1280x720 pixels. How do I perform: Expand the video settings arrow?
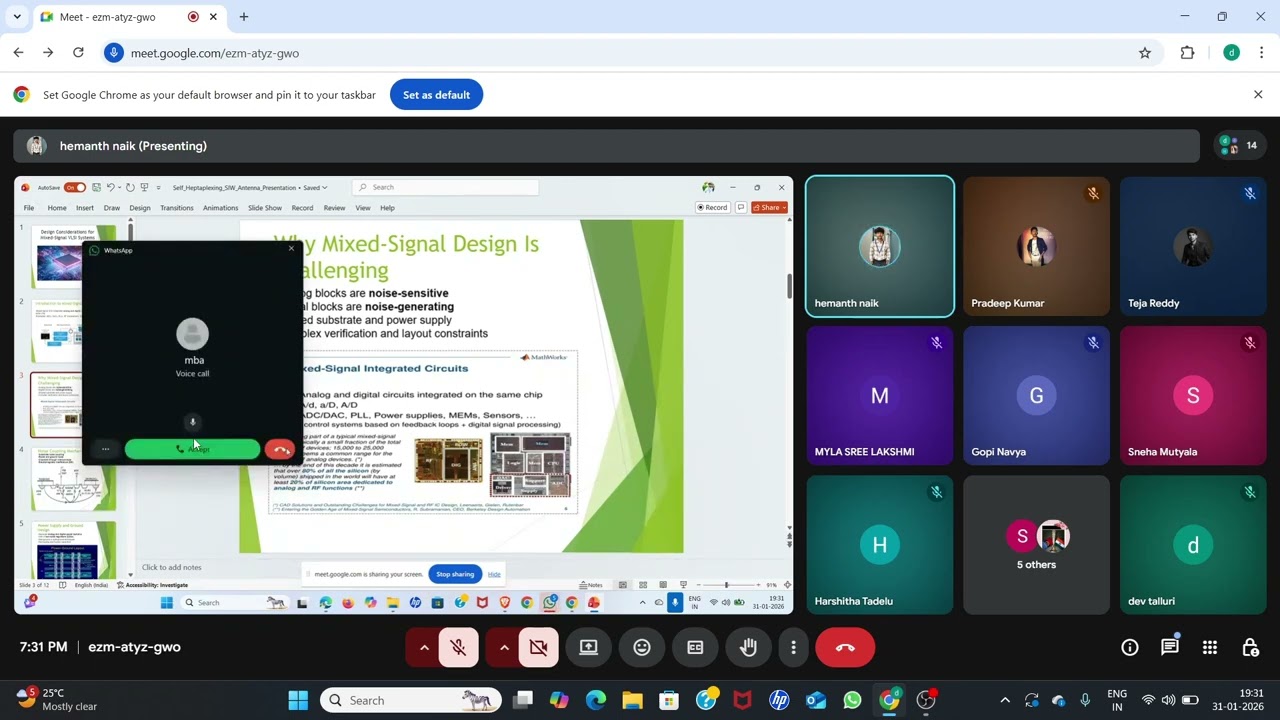click(x=504, y=647)
